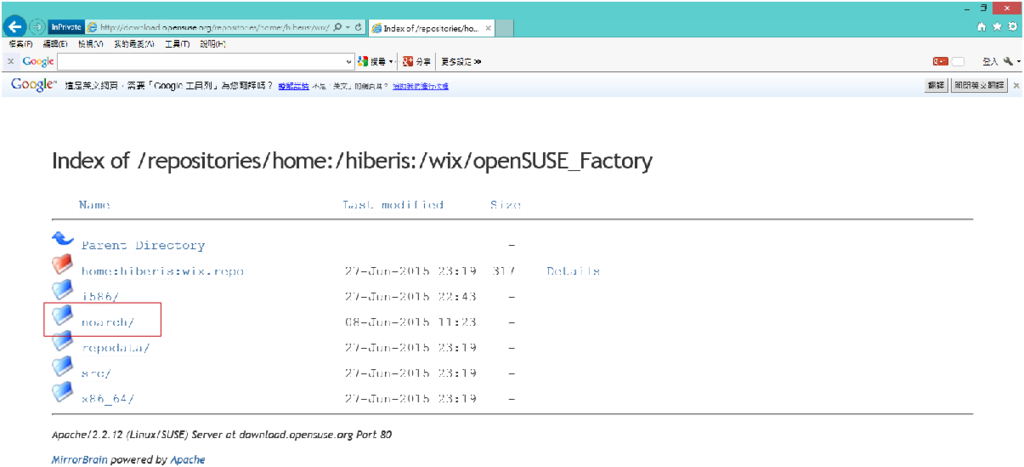Click the InPrivate indicator badge
The height and width of the screenshot is (467, 1024).
65,27
